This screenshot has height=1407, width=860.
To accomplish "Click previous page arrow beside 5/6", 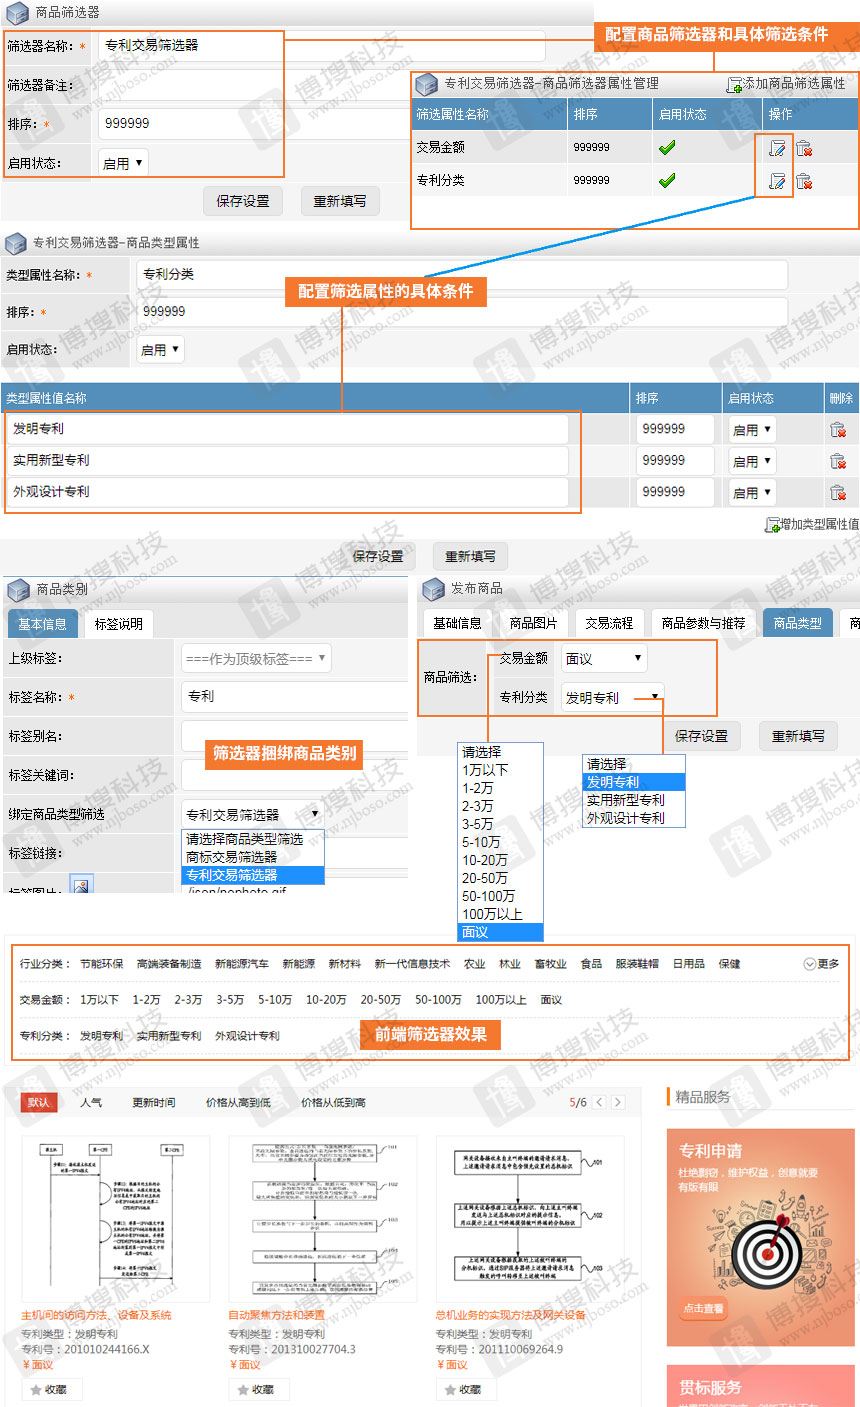I will pyautogui.click(x=600, y=1102).
